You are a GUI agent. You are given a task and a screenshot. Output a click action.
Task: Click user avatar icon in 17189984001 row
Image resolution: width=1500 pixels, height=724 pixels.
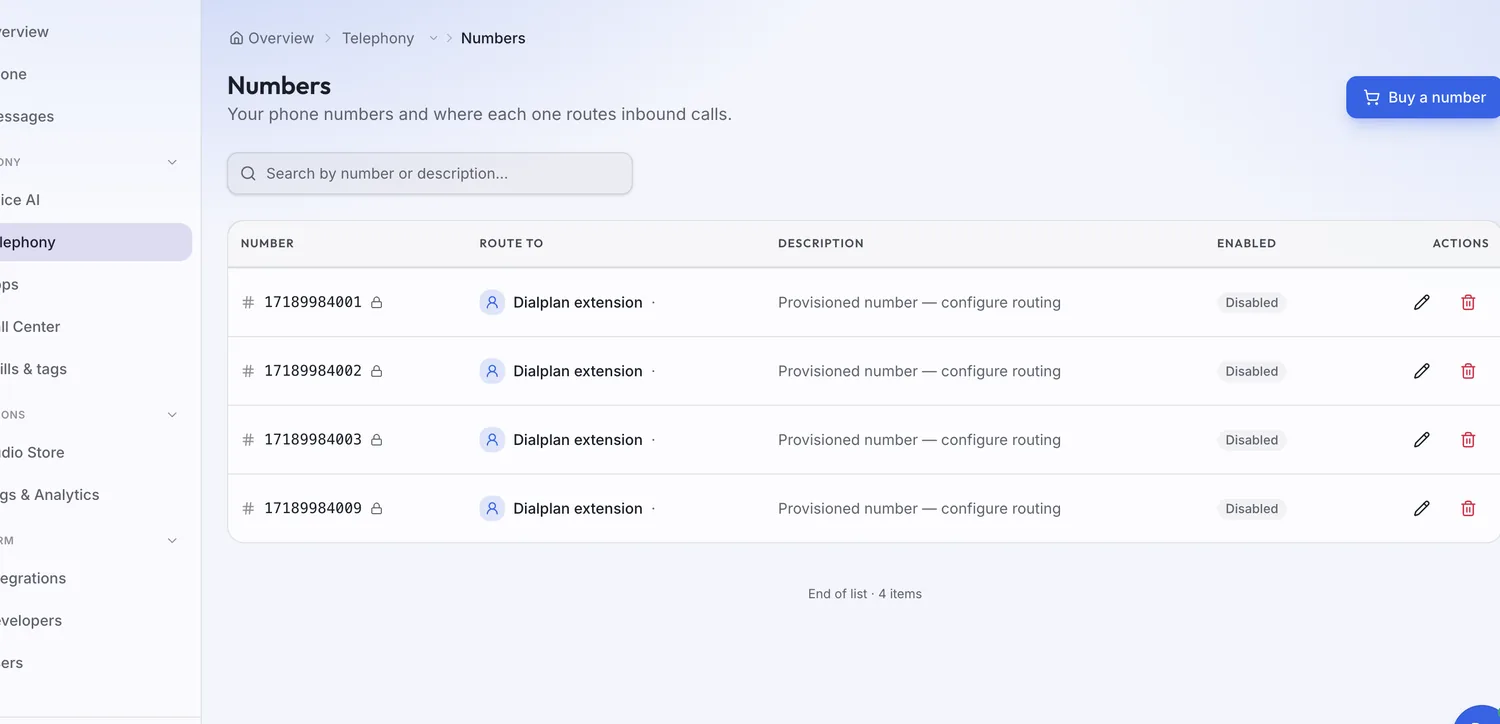pos(492,302)
